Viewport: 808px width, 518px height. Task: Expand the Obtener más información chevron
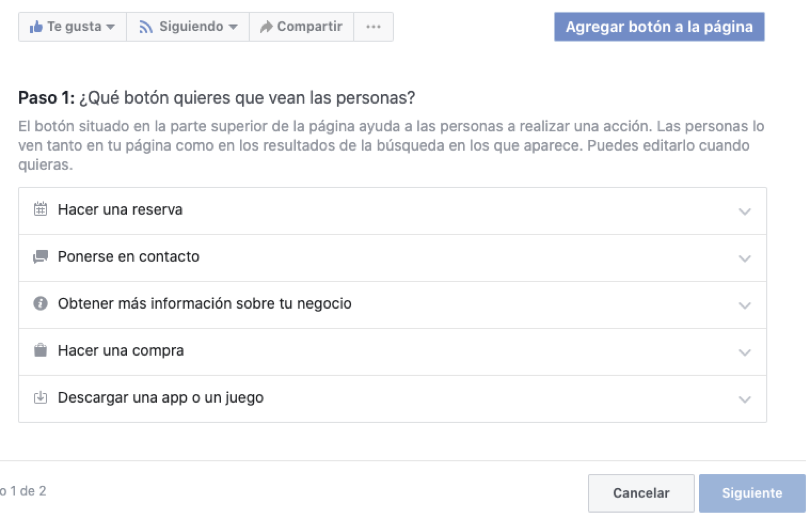pos(744,306)
